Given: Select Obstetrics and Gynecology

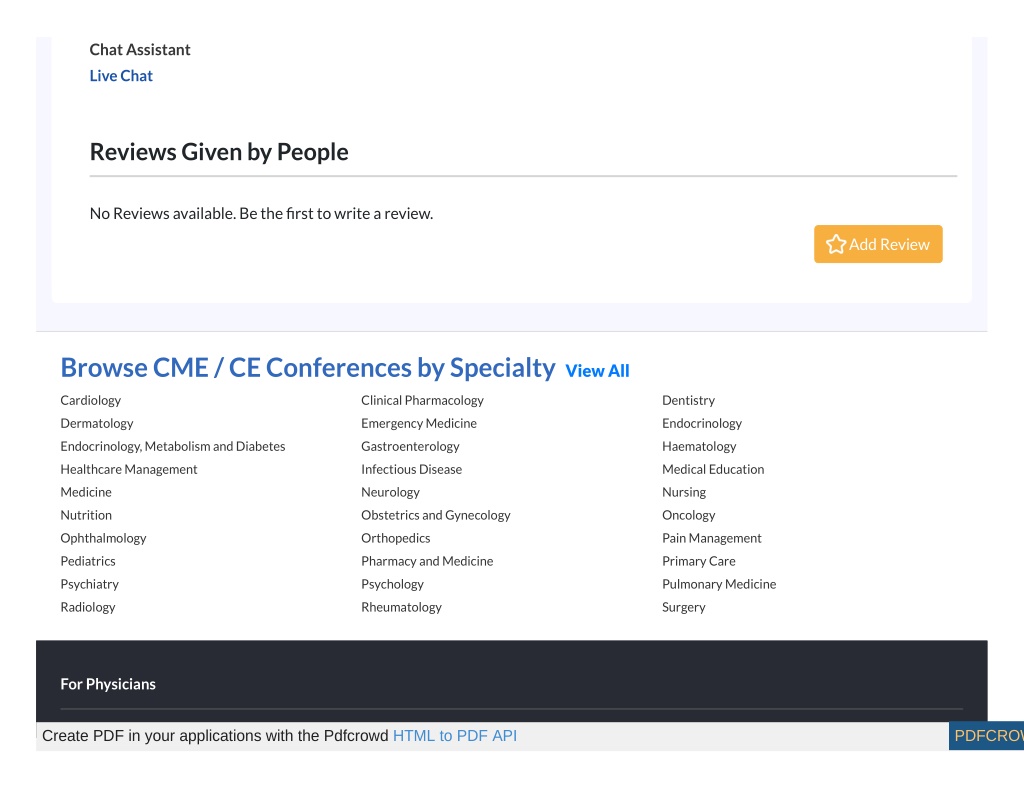Looking at the screenshot, I should tap(436, 515).
